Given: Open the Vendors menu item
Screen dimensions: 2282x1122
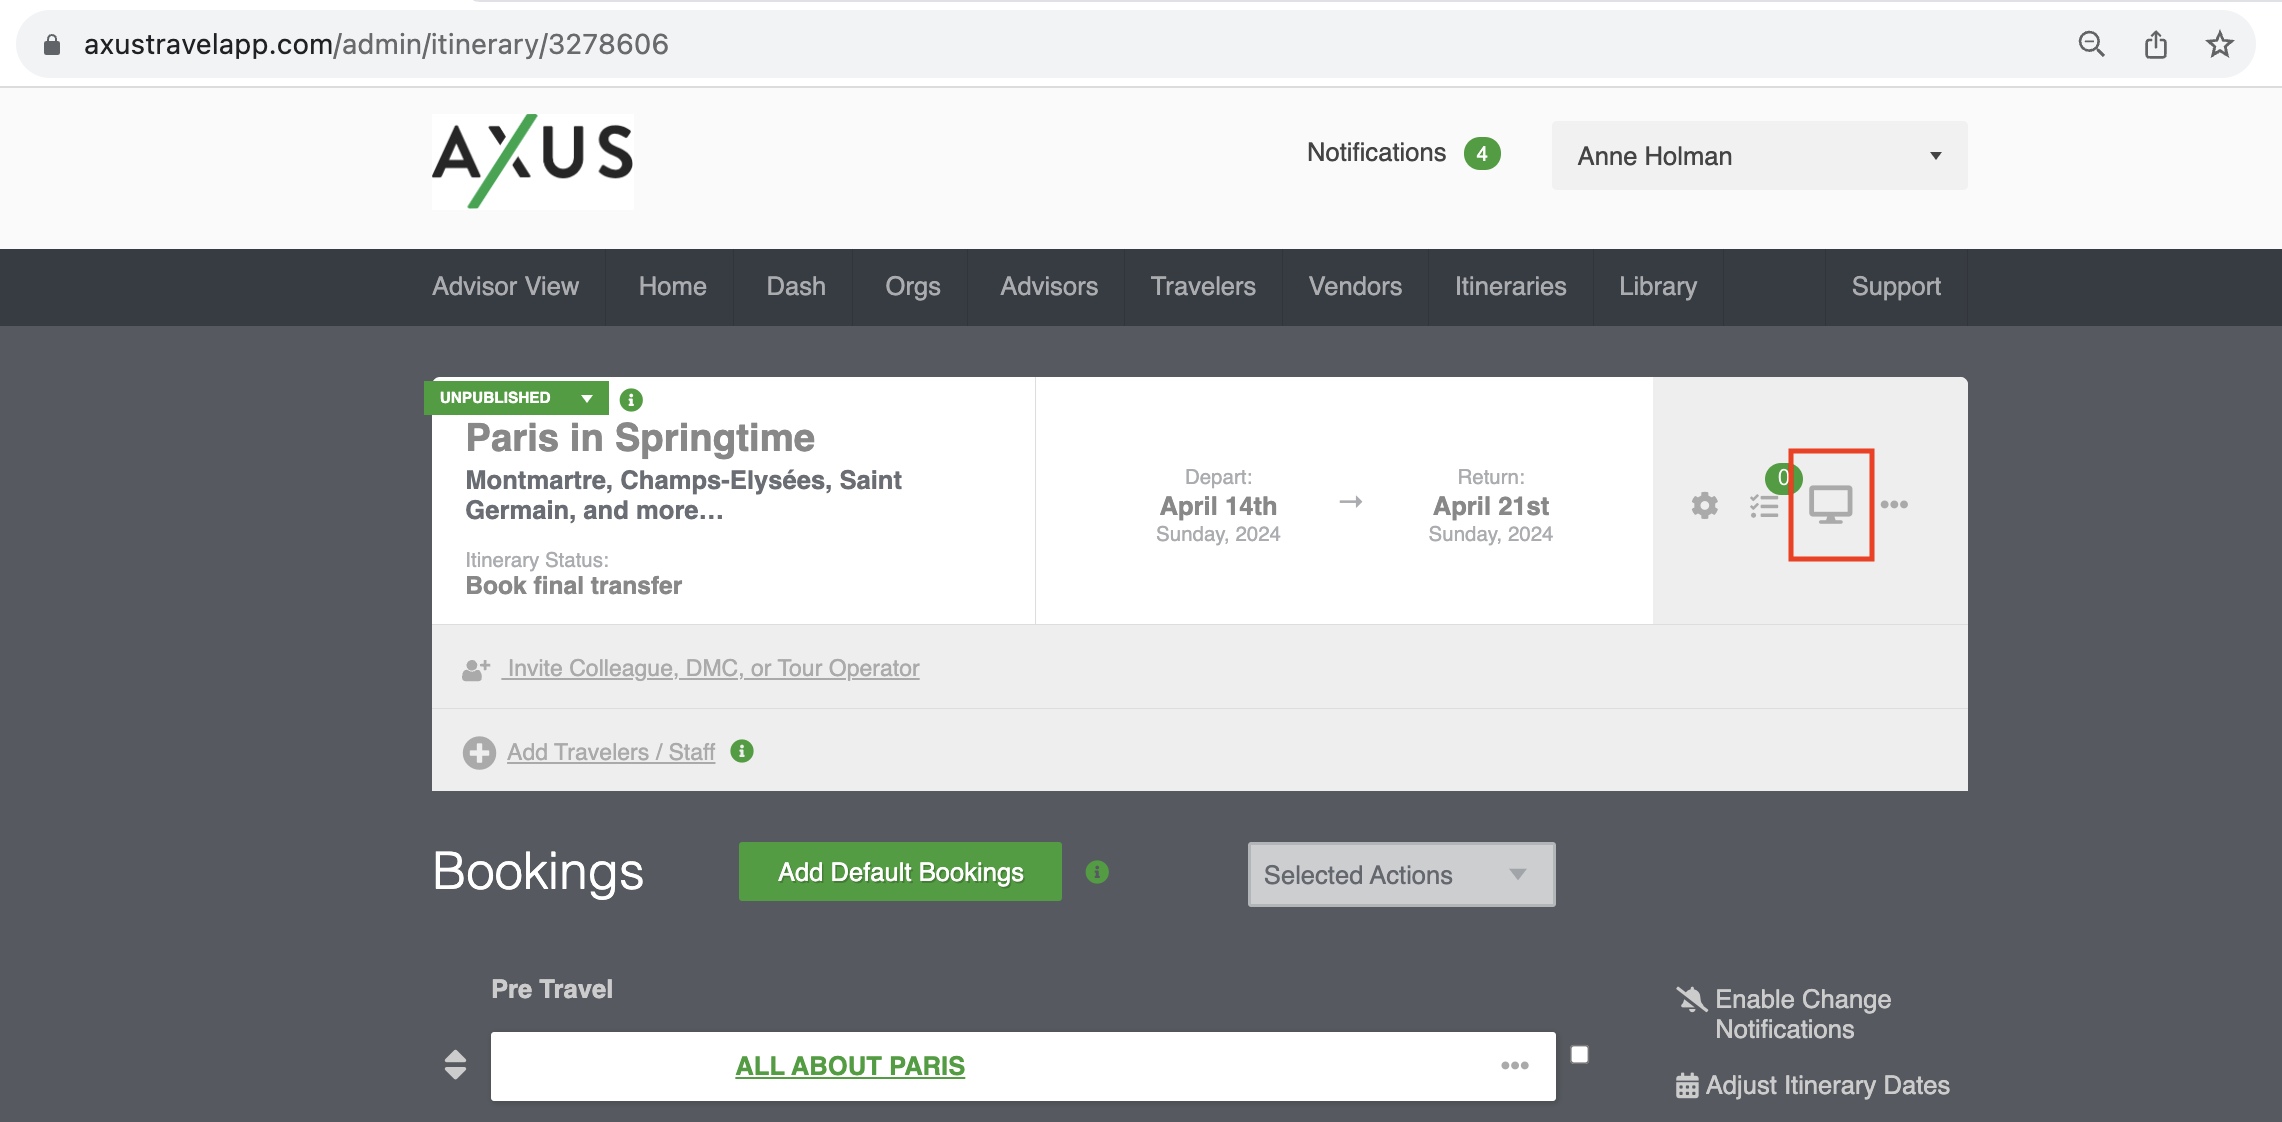Looking at the screenshot, I should tap(1355, 287).
